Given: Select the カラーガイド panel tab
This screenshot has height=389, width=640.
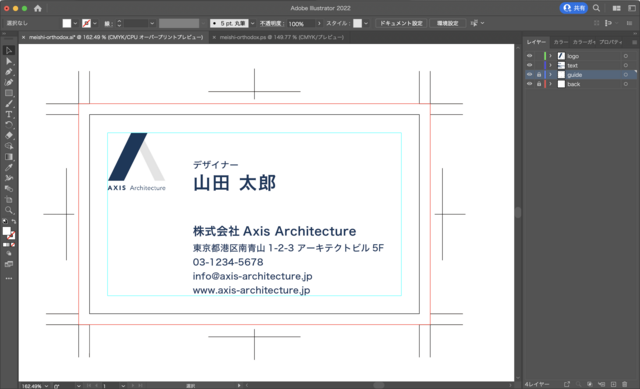Looking at the screenshot, I should pos(584,42).
